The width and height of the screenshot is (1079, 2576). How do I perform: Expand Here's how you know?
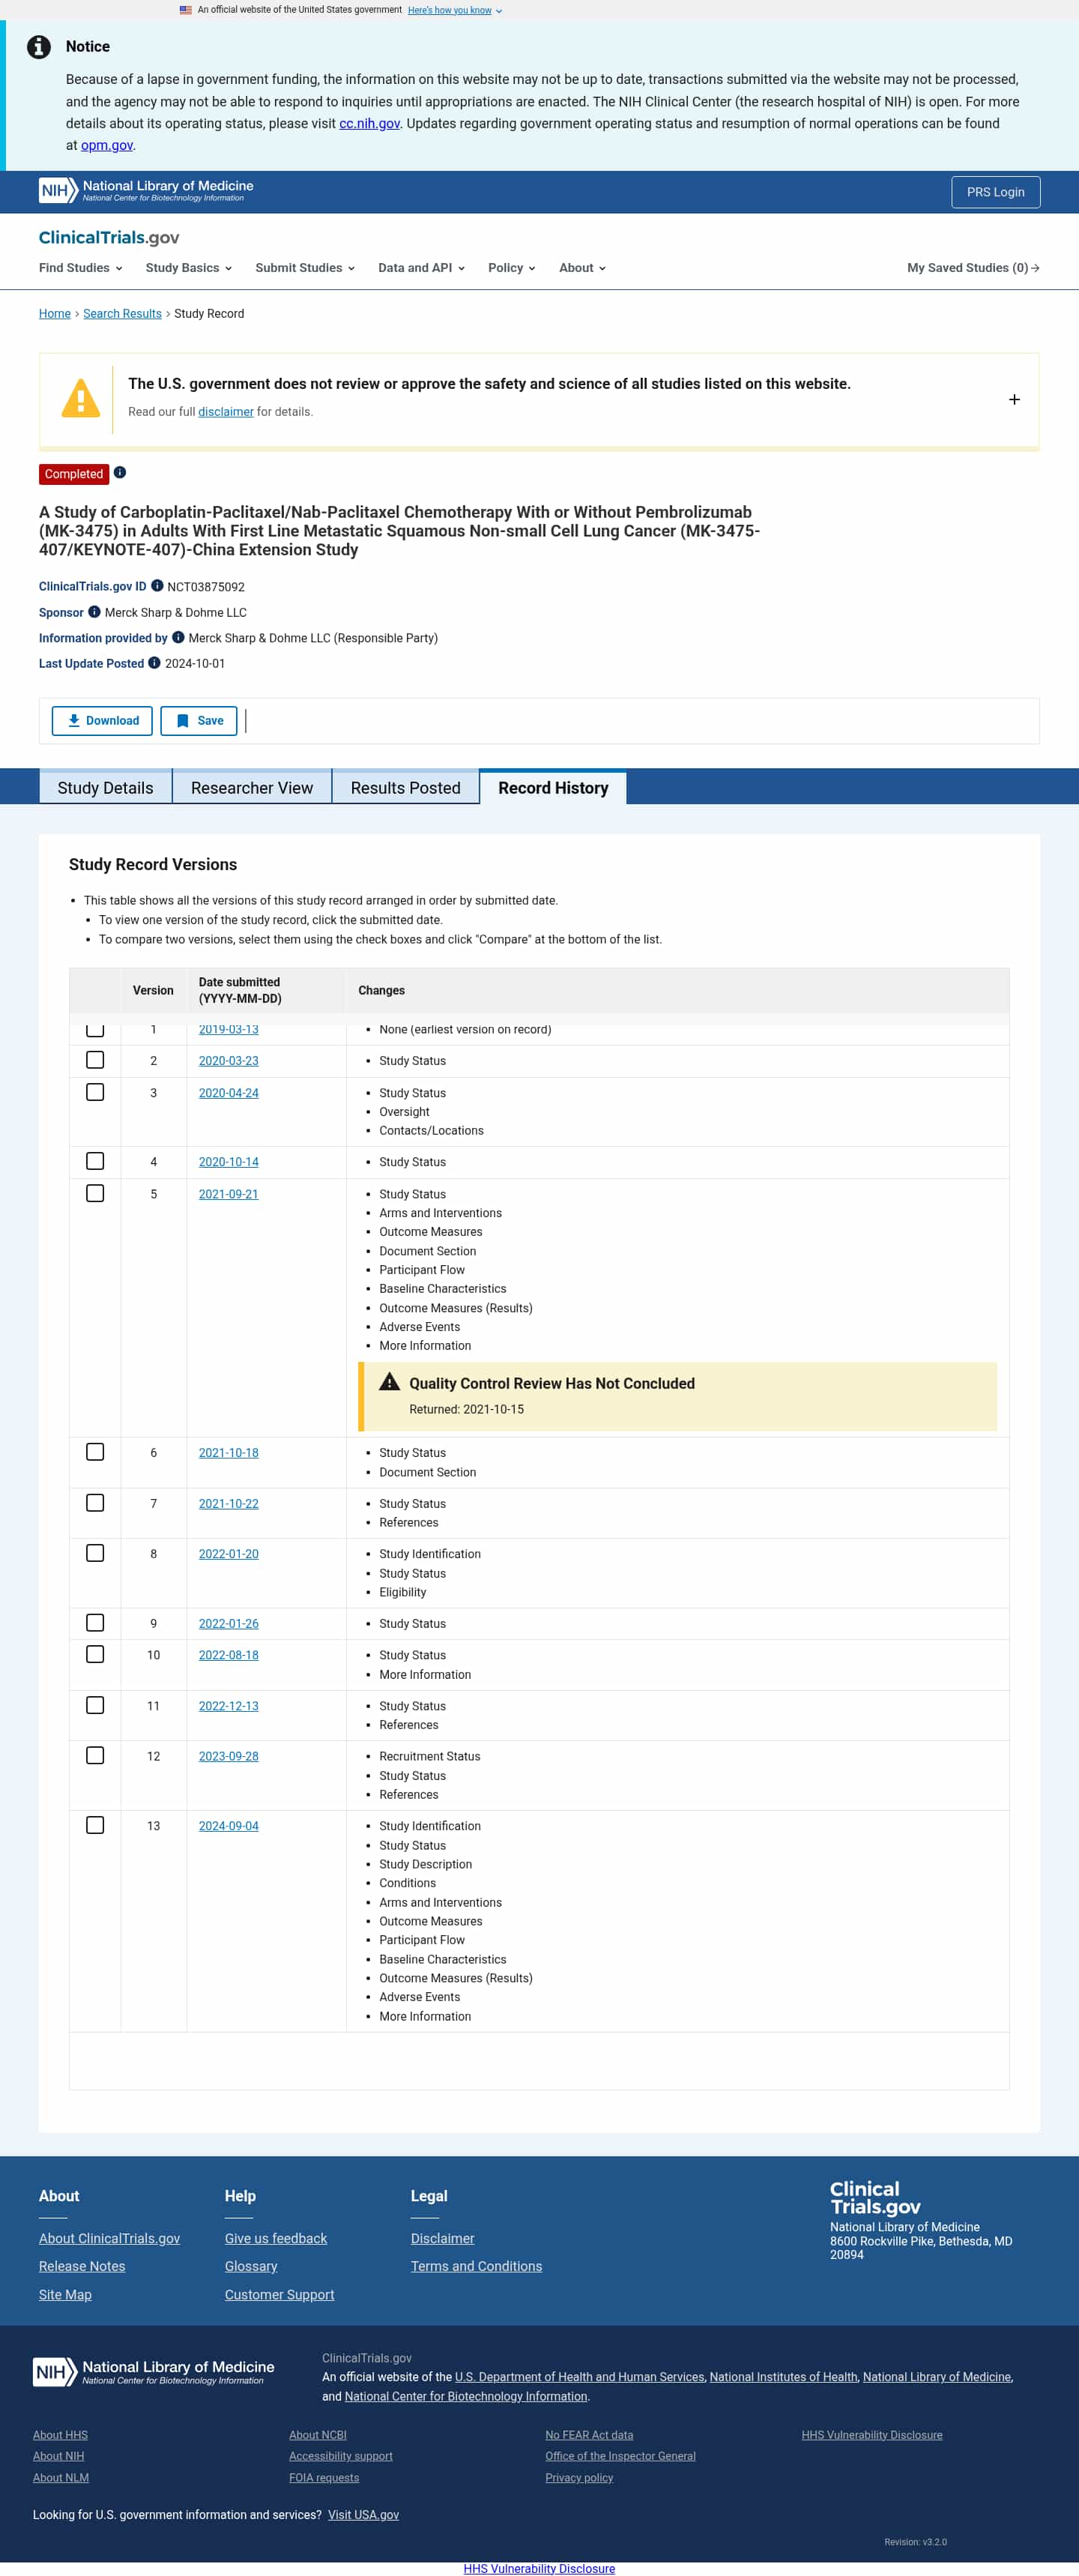[454, 10]
